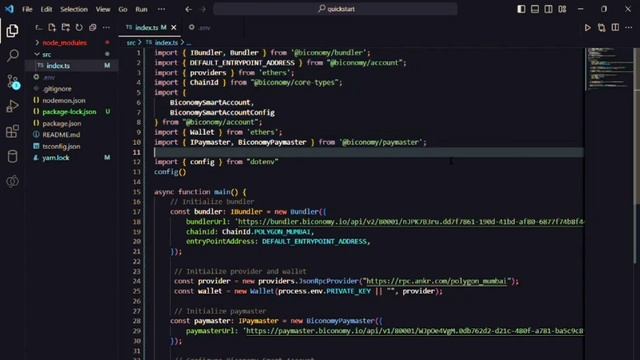The image size is (640, 360).
Task: Click 'ChainId.POLYGON_MUMBAI' on line 19
Action: (x=267, y=232)
